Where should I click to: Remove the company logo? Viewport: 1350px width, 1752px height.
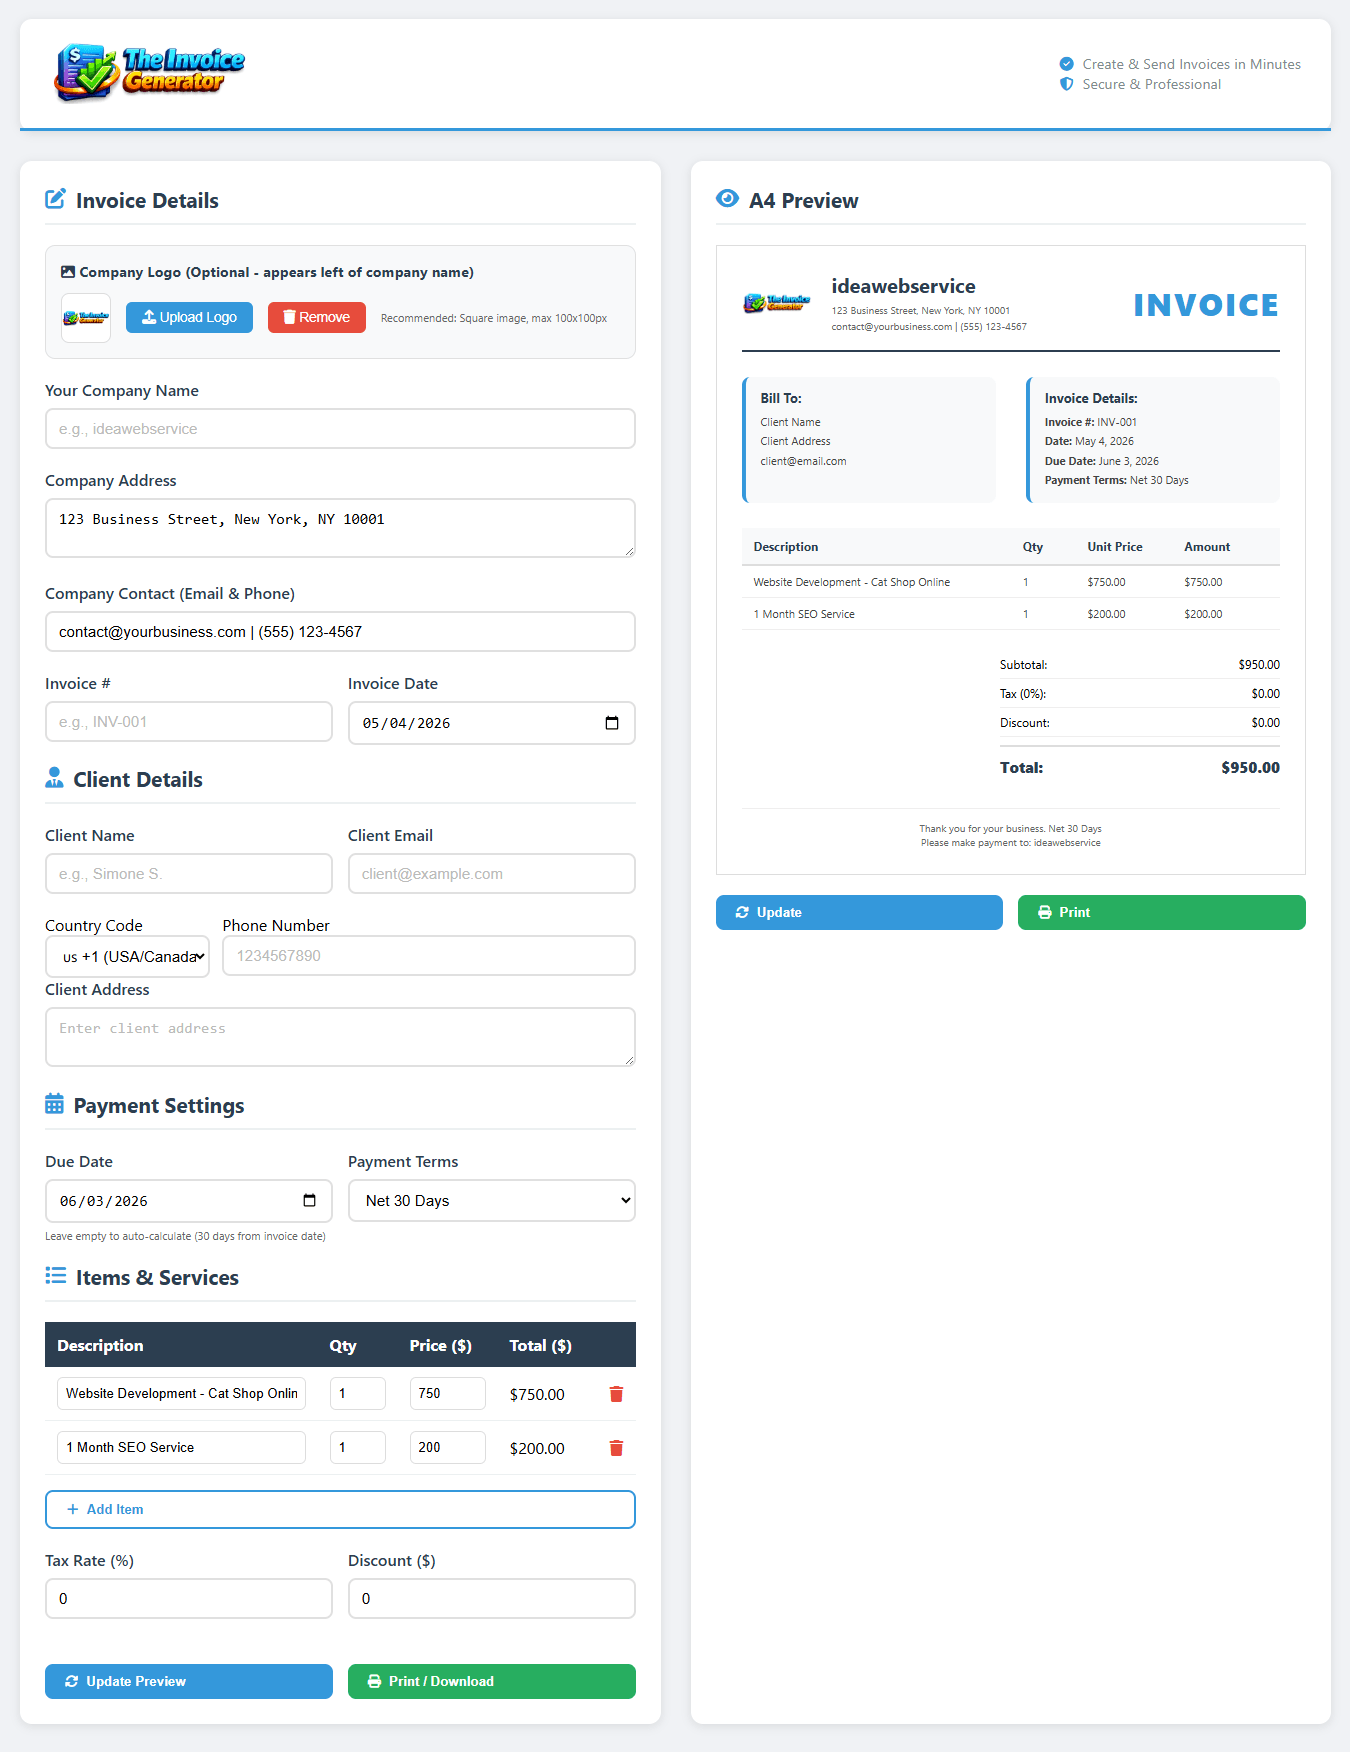click(316, 317)
